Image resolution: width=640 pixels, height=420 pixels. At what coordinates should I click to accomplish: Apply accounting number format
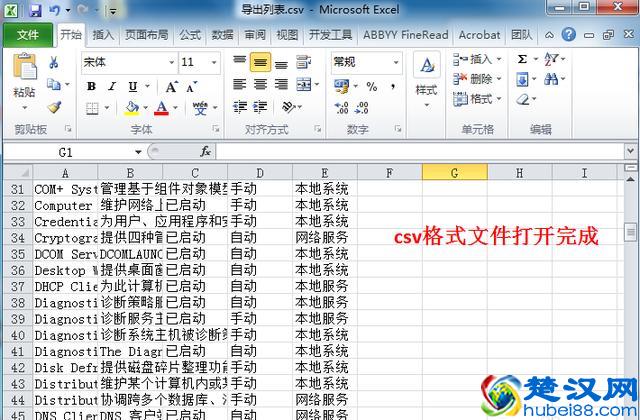pos(341,86)
